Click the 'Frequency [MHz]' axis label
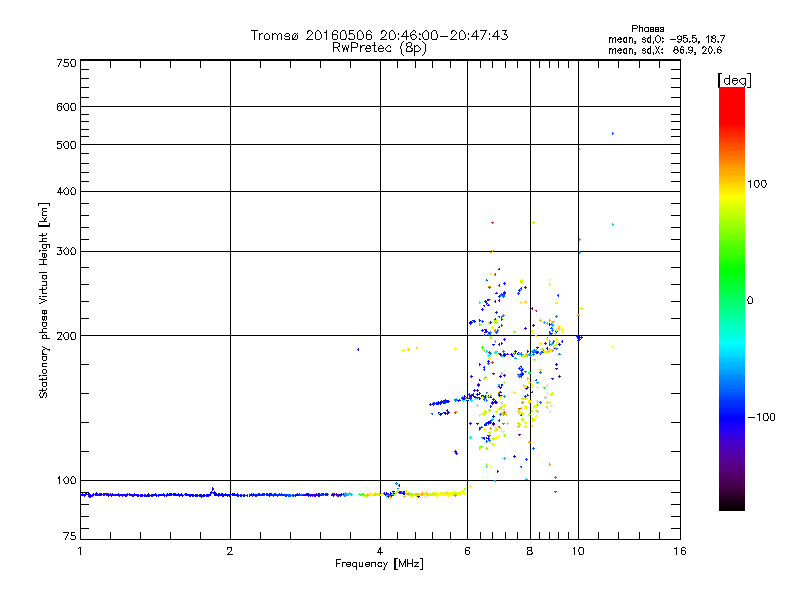This screenshot has width=800, height=600. point(379,564)
